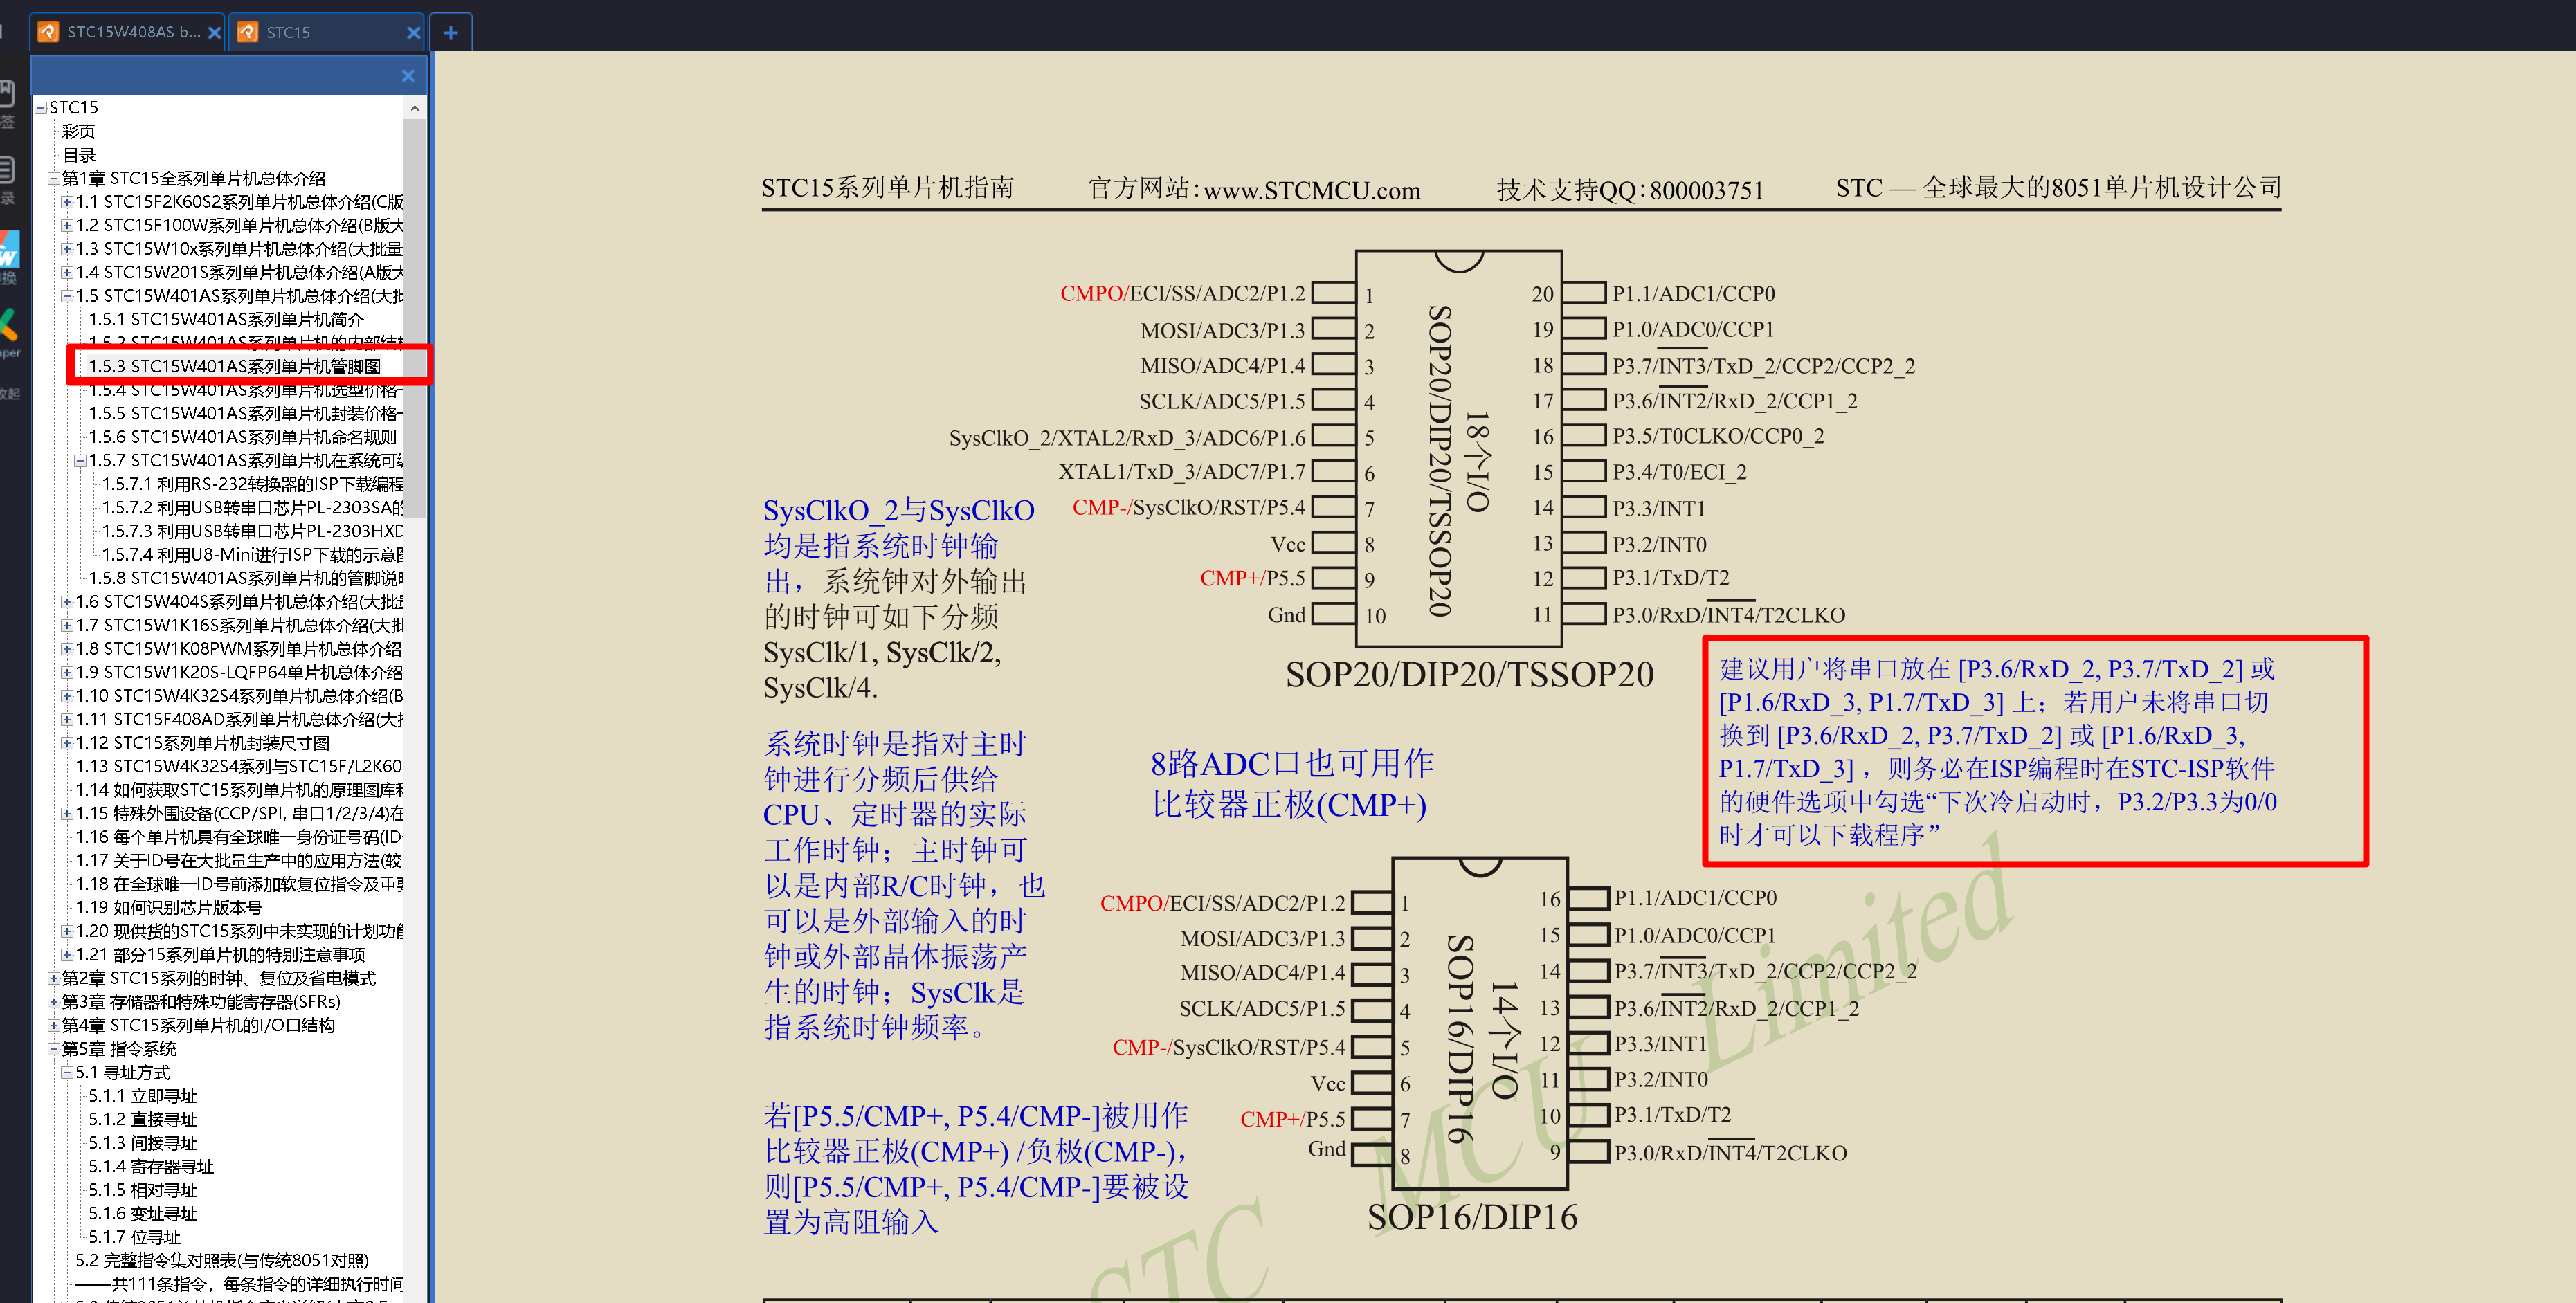
Task: Open 5.1.1 立即寻址 entry
Action: click(x=143, y=1096)
